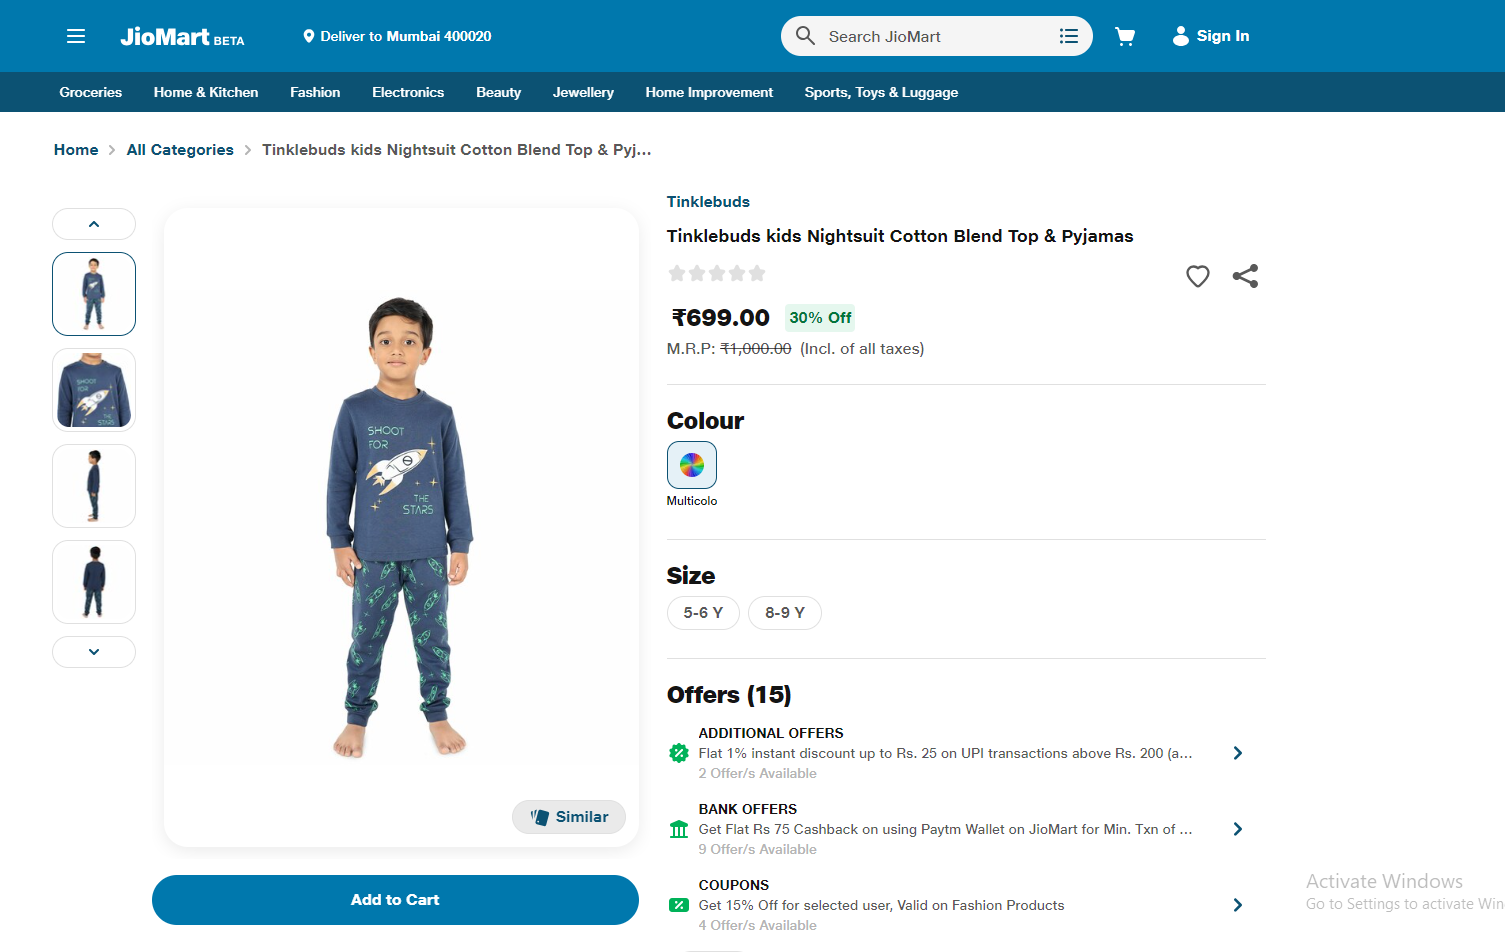
Task: Expand the Bank Offers details
Action: [1237, 829]
